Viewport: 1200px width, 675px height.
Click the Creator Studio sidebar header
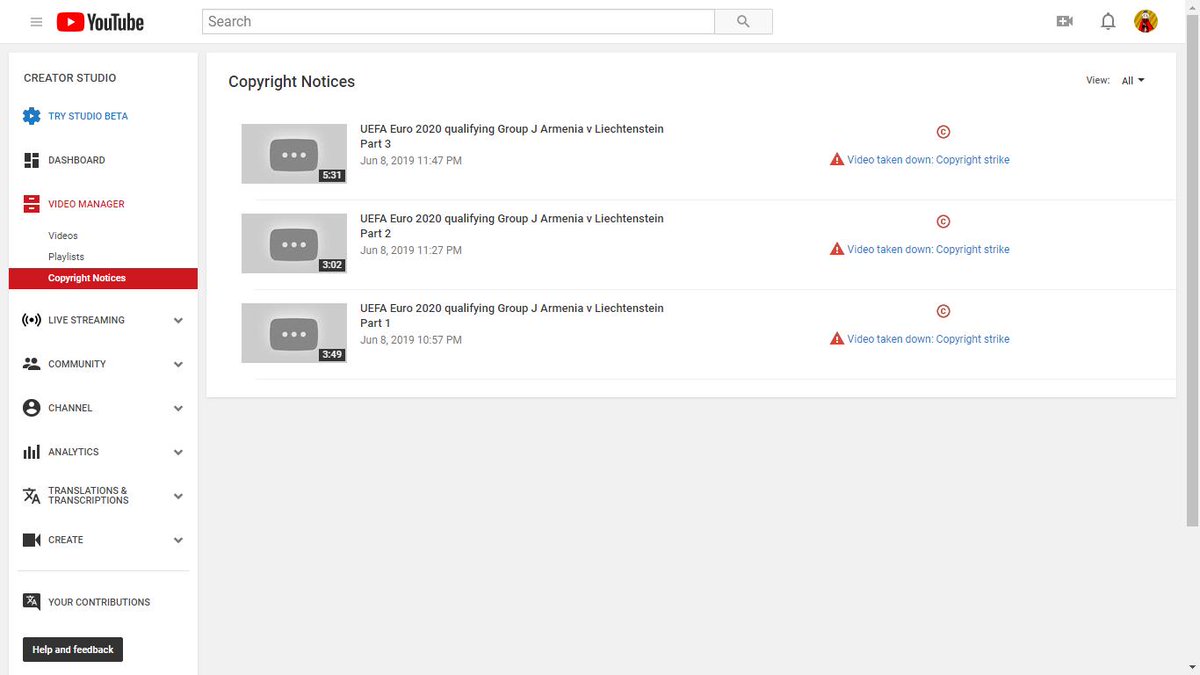tap(70, 78)
